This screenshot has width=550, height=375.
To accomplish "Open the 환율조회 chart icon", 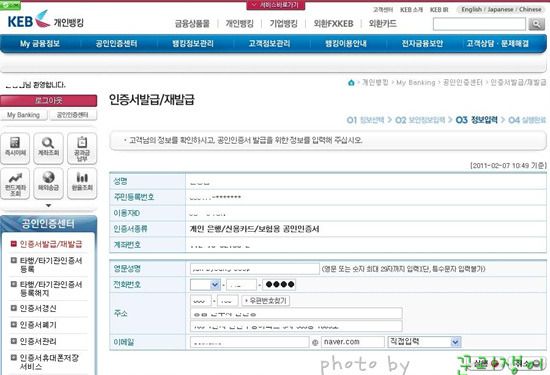I will tap(82, 183).
